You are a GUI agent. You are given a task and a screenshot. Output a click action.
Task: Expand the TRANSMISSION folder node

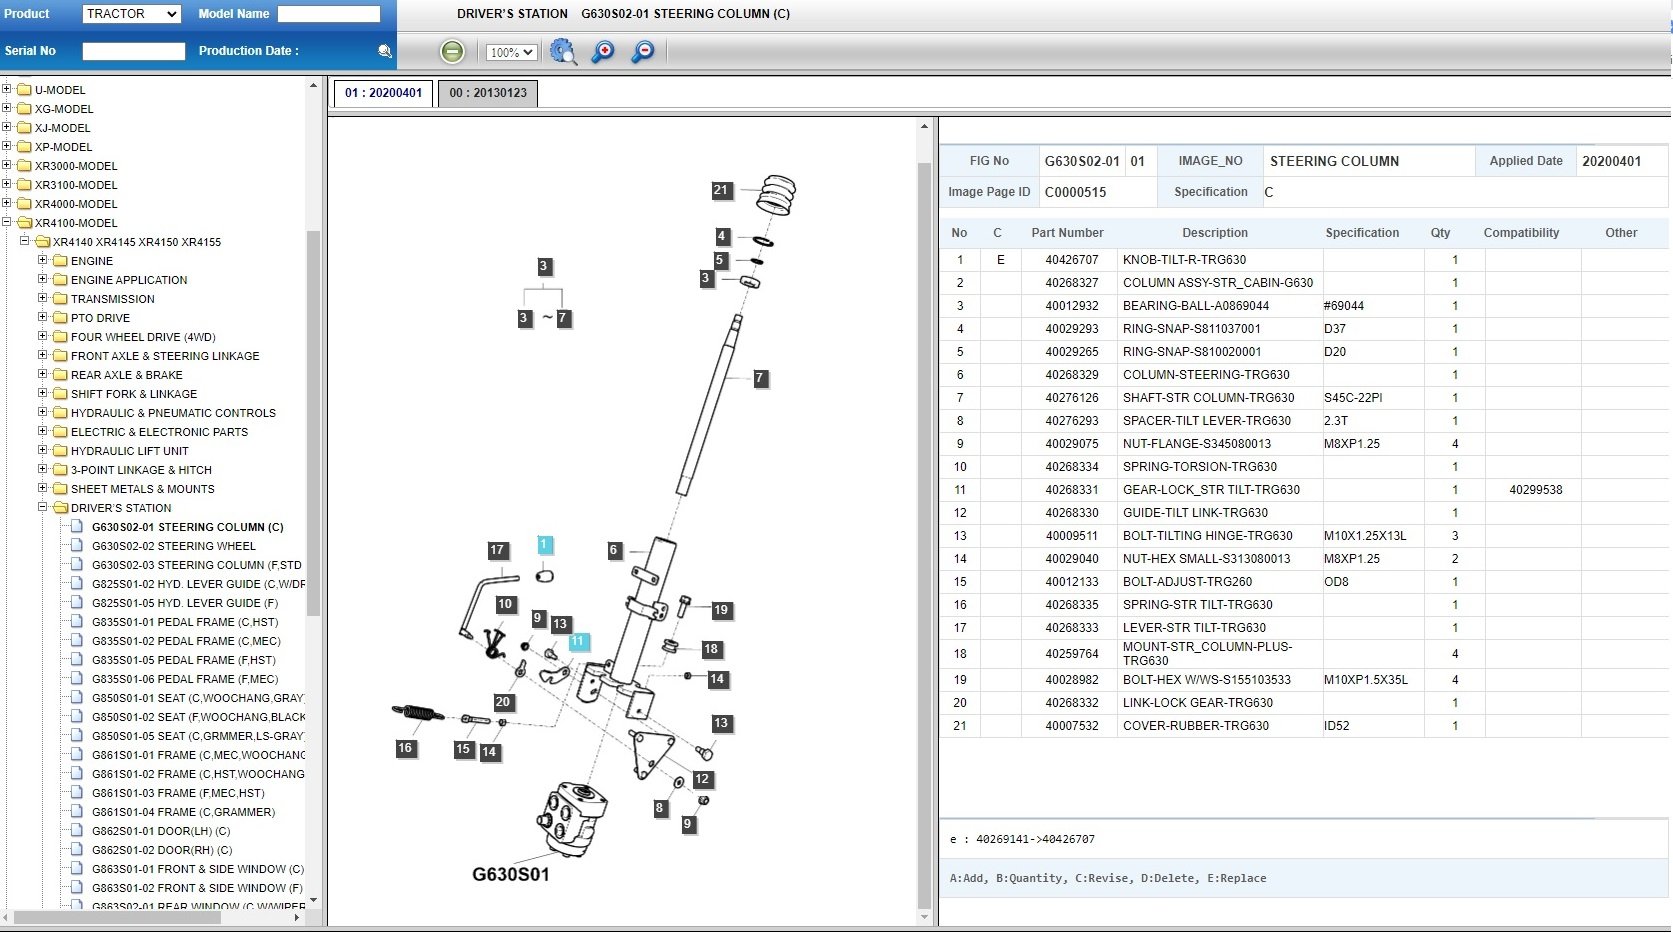(43, 298)
